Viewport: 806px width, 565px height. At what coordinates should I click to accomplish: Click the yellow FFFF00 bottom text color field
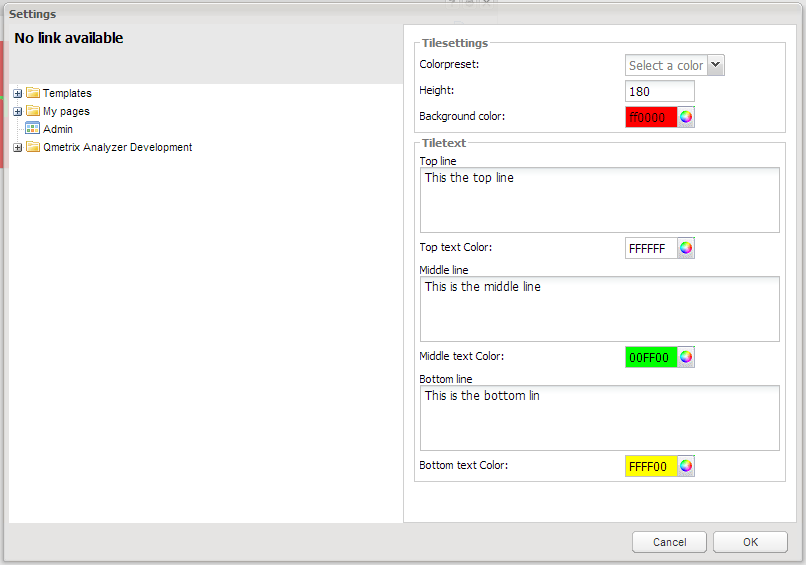click(x=651, y=466)
